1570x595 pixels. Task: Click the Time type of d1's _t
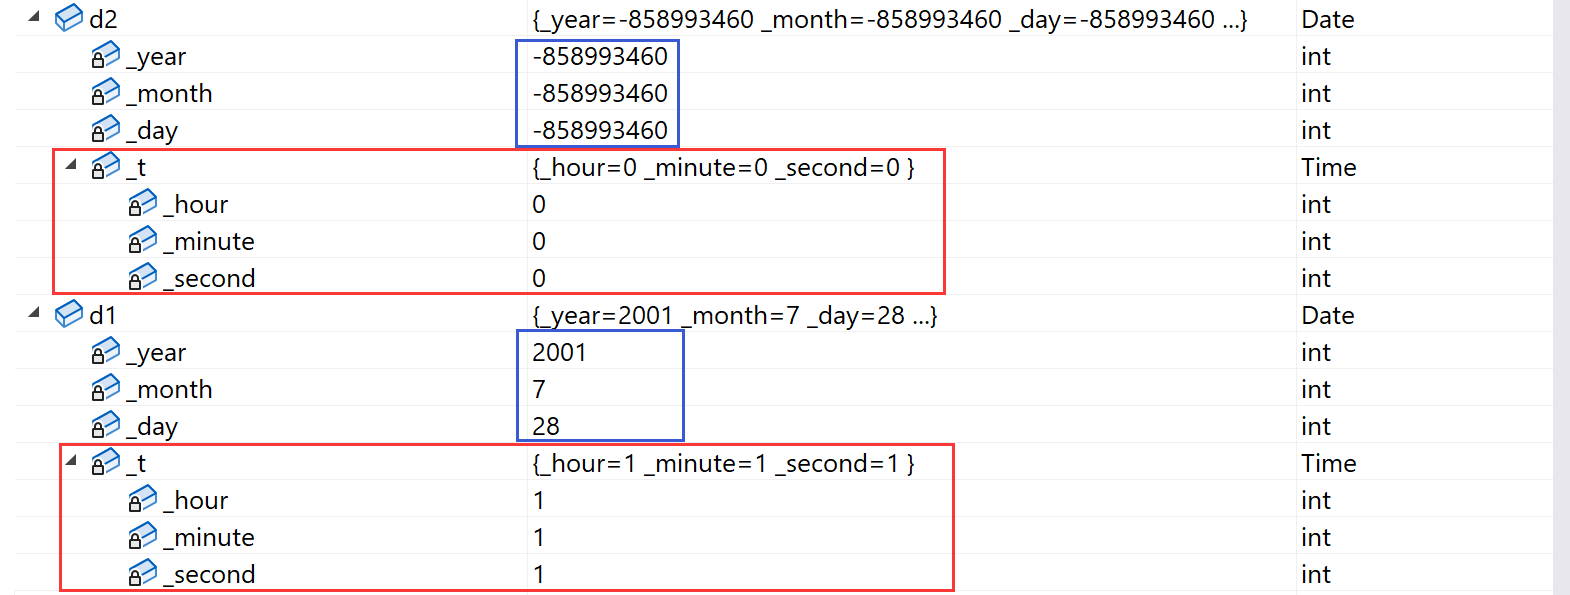pyautogui.click(x=1329, y=463)
